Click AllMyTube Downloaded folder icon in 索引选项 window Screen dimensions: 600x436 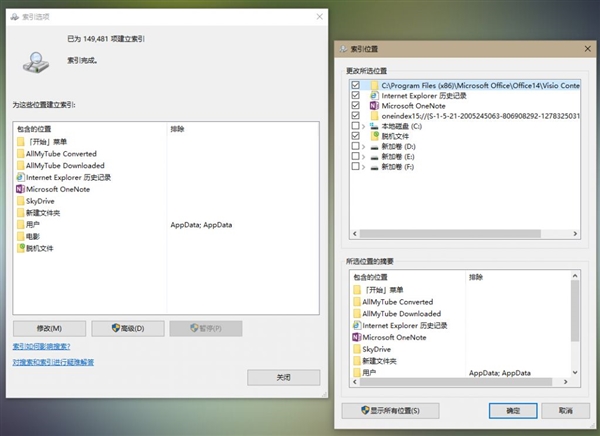(x=21, y=166)
